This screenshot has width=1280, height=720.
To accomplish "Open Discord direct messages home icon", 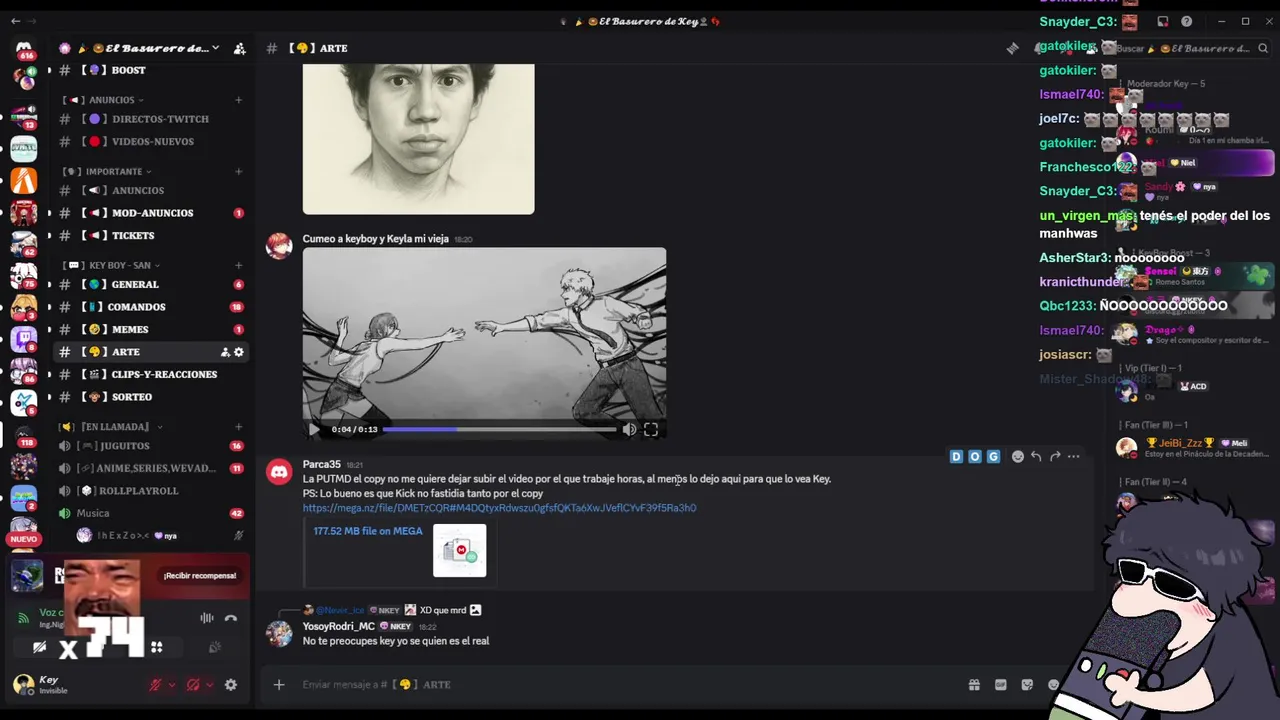I will 24,48.
